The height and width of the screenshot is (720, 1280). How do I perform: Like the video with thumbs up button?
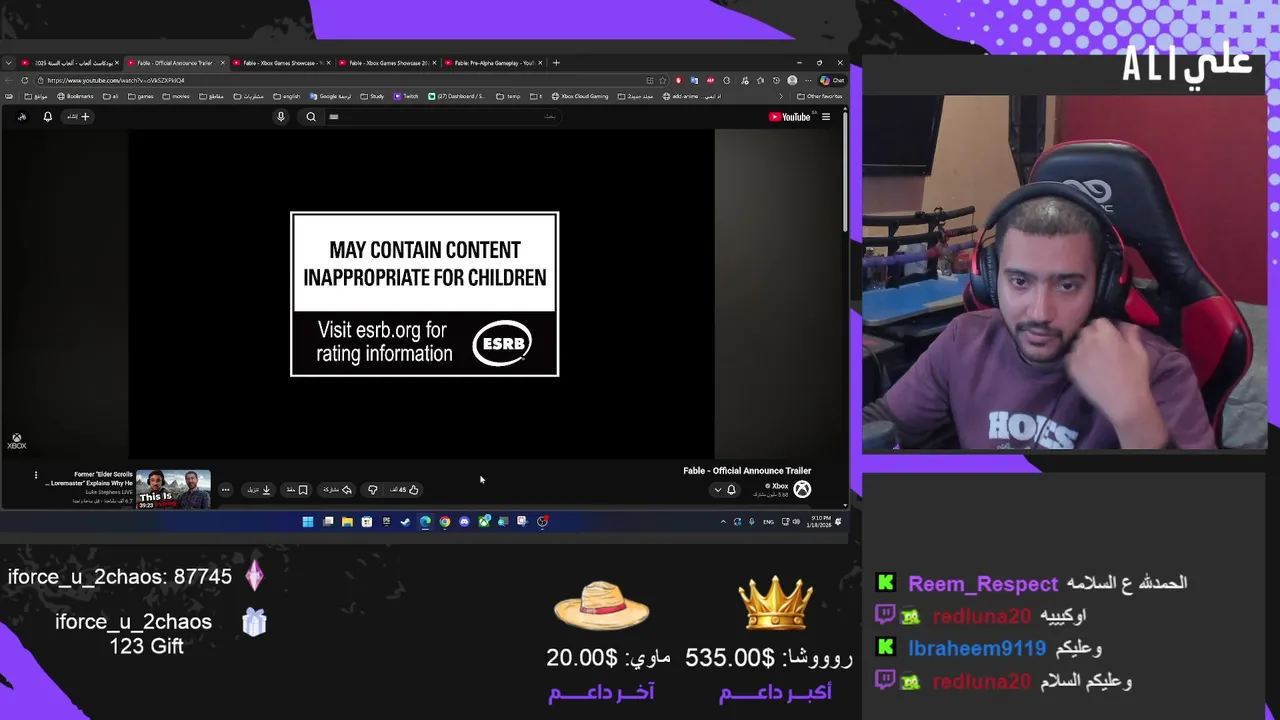[x=405, y=490]
